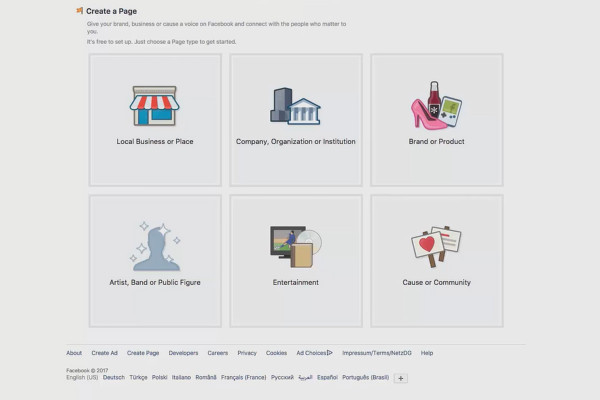Select the Local Business or Place label
The width and height of the screenshot is (600, 400).
pos(155,141)
